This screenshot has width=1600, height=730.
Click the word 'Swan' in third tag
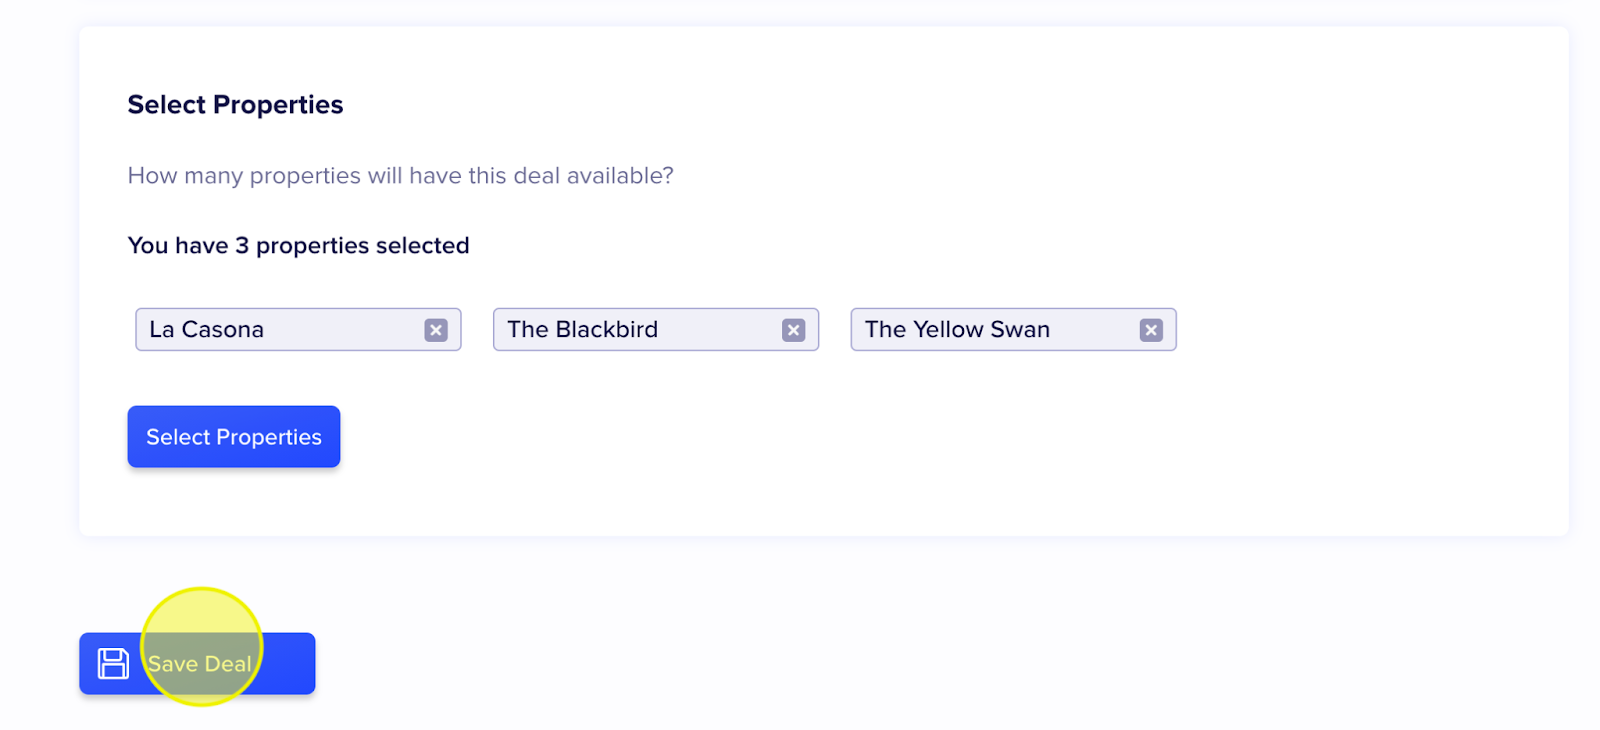pos(1020,330)
